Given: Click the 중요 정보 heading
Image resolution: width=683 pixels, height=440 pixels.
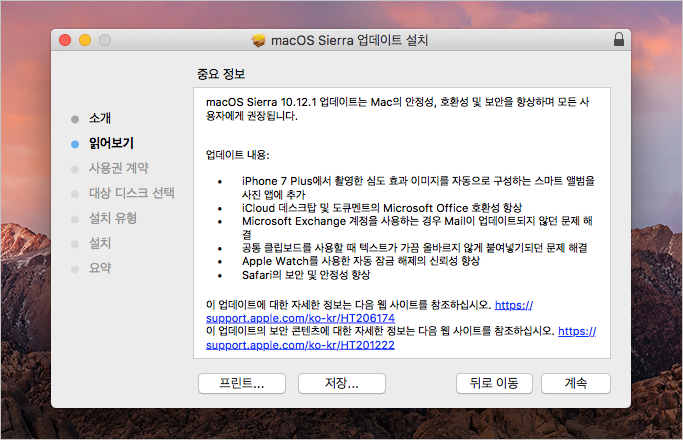Looking at the screenshot, I should (221, 74).
